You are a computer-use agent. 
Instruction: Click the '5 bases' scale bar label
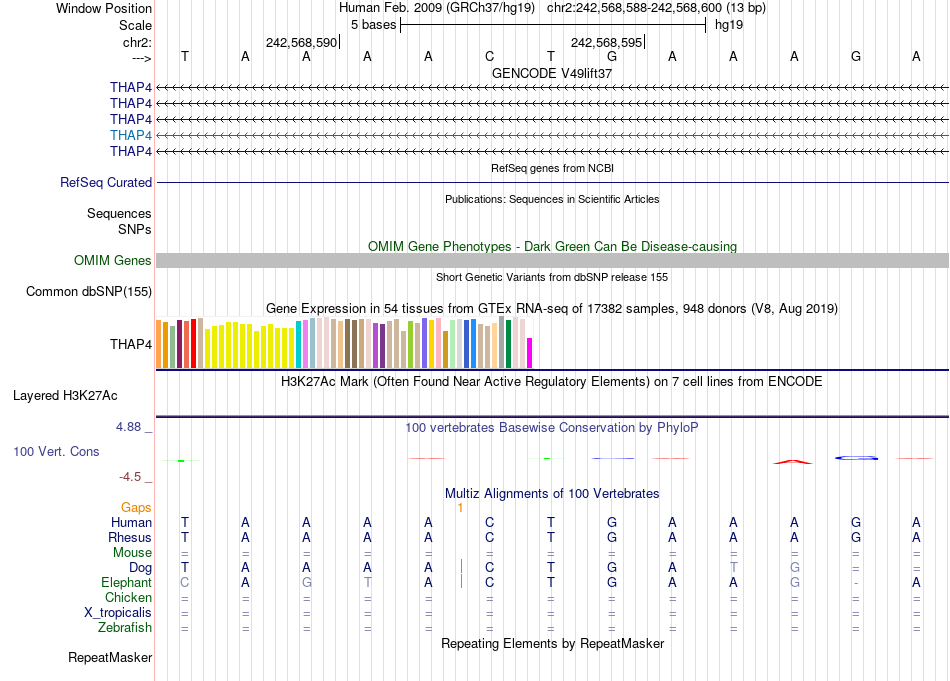[373, 25]
